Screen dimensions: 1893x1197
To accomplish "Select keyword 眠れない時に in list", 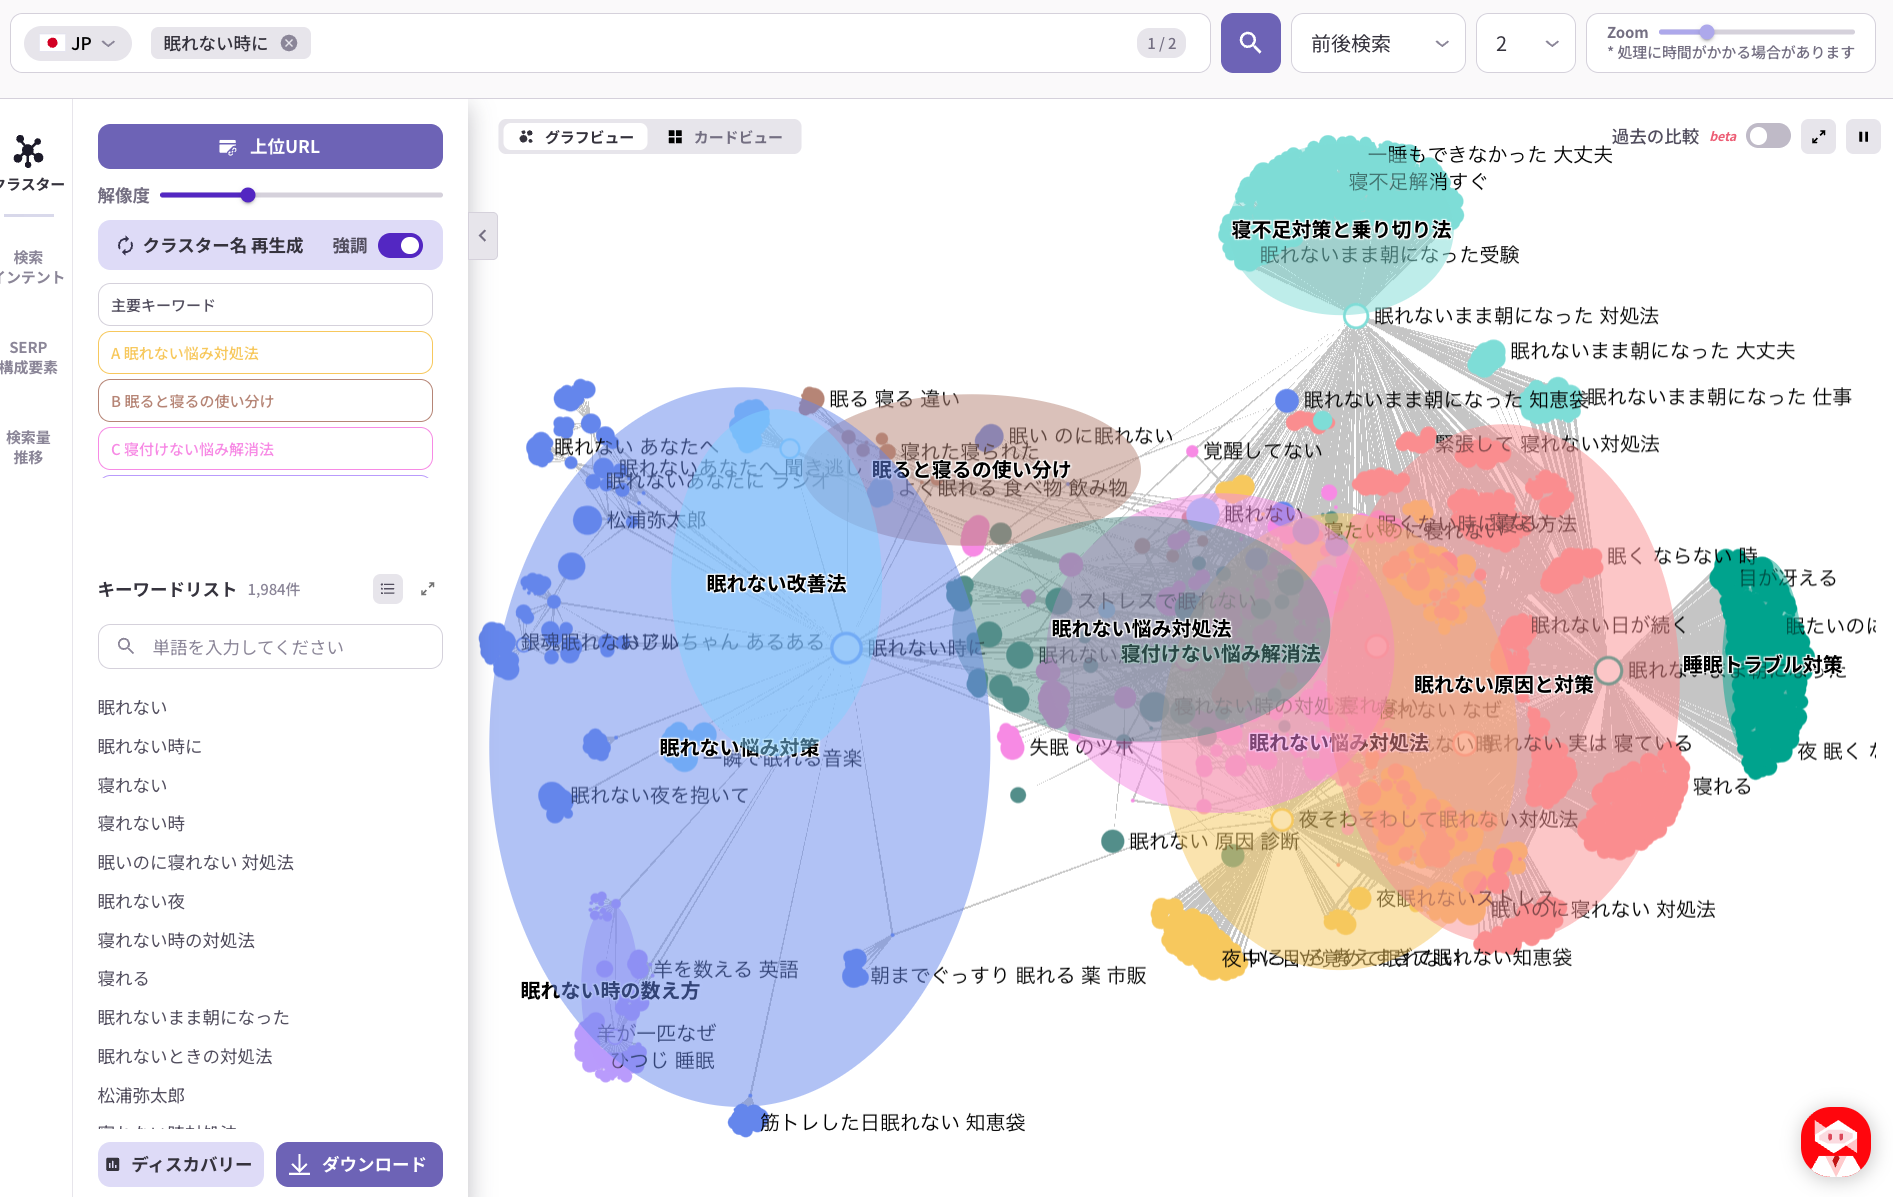I will (x=150, y=746).
